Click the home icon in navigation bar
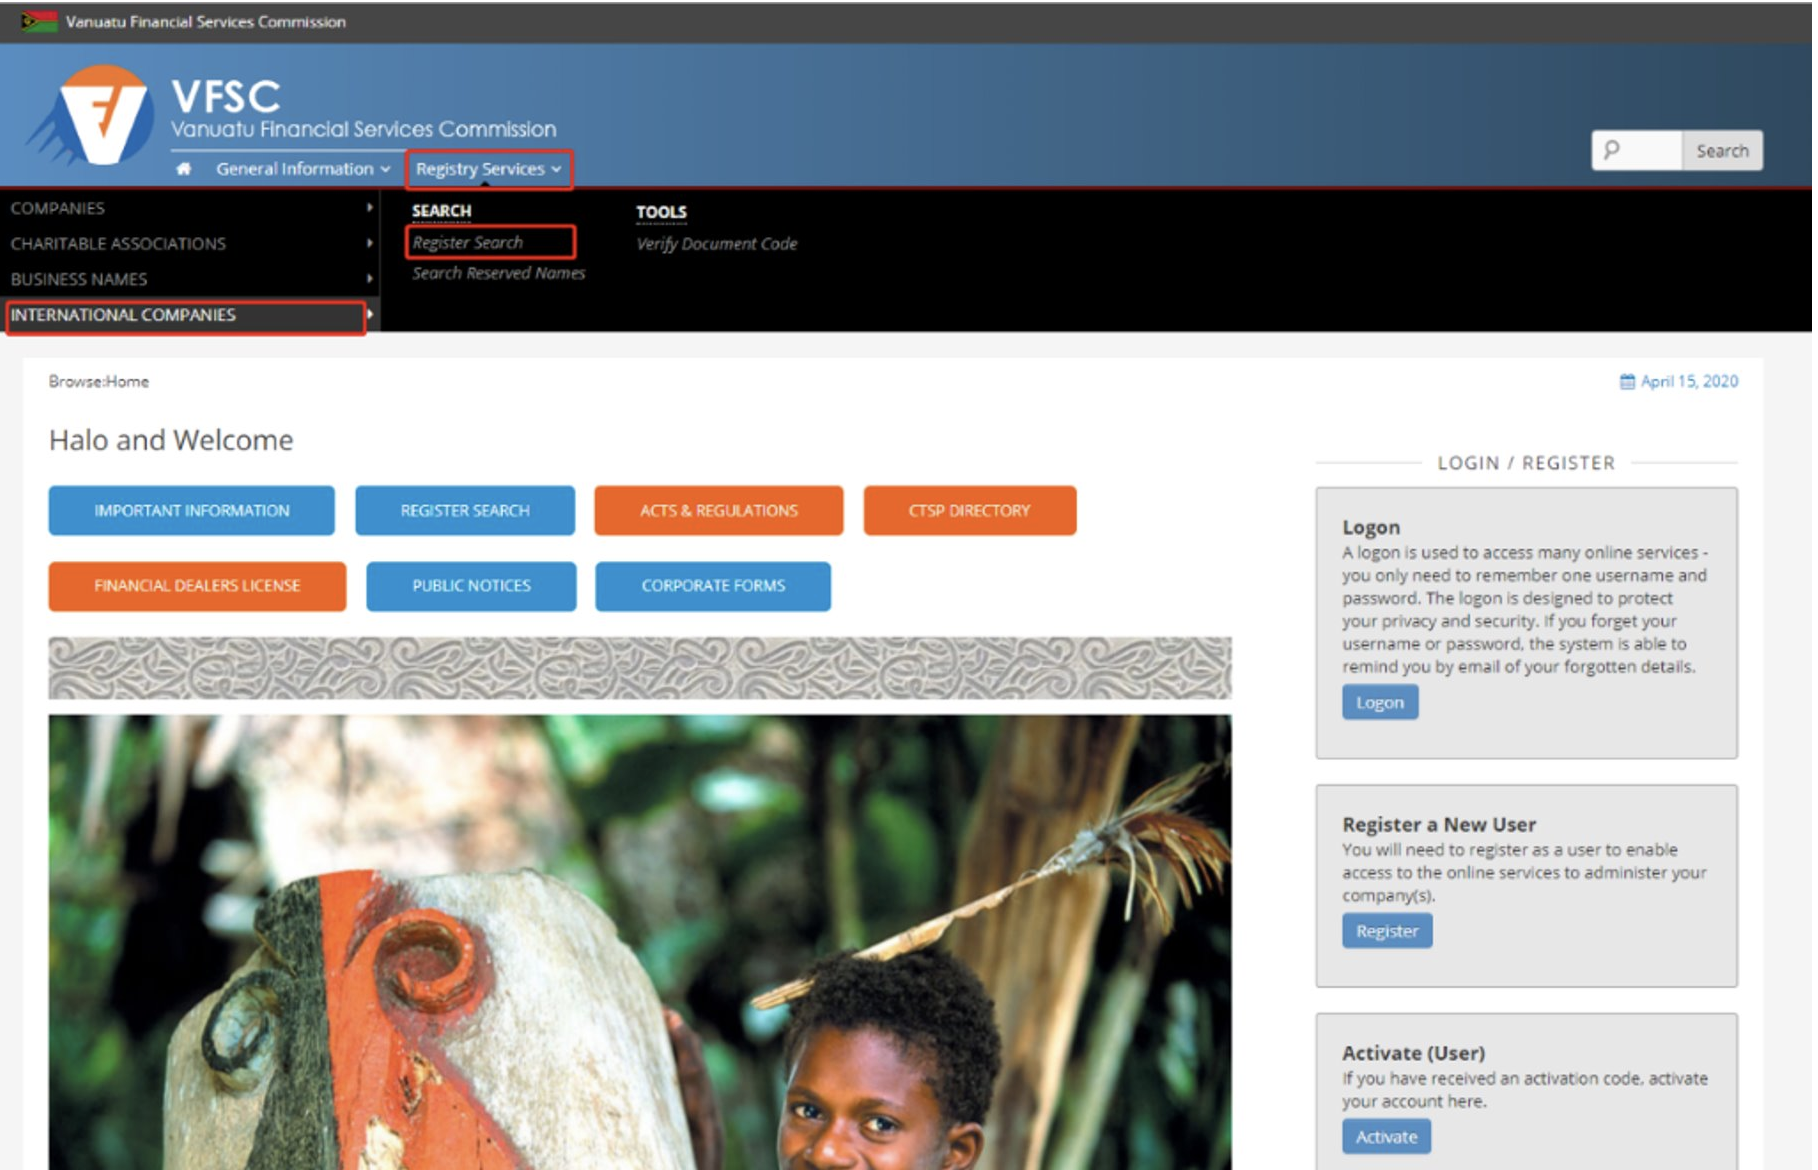1818x1170 pixels. [183, 169]
